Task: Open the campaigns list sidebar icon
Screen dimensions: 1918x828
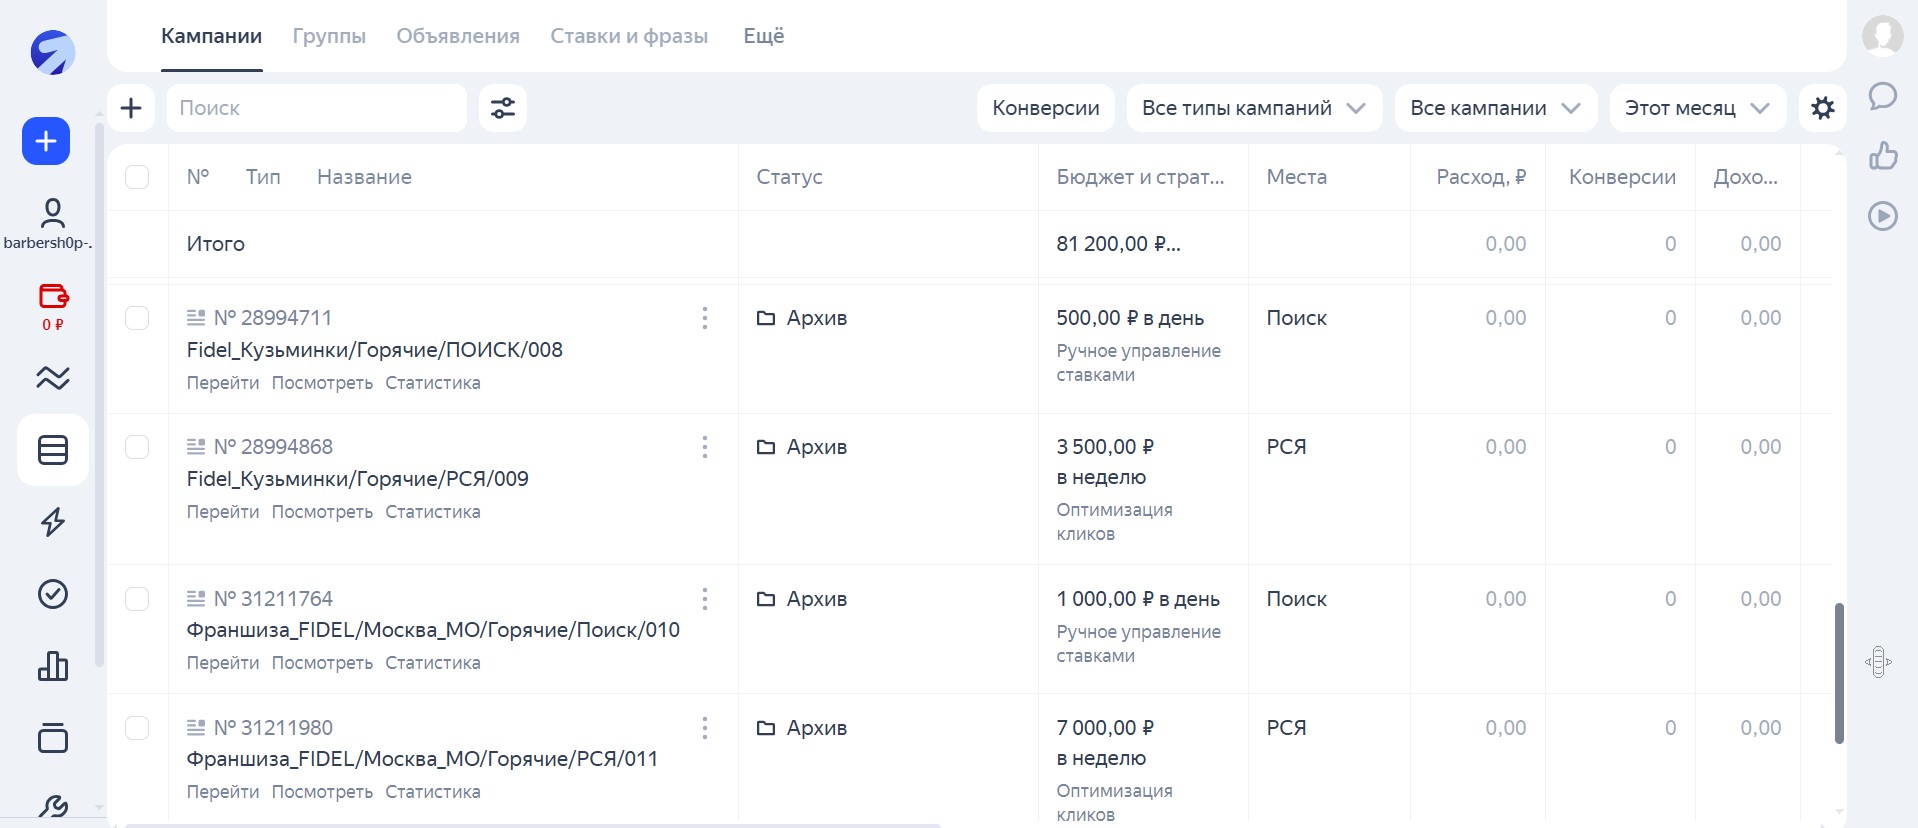Action: pos(53,450)
